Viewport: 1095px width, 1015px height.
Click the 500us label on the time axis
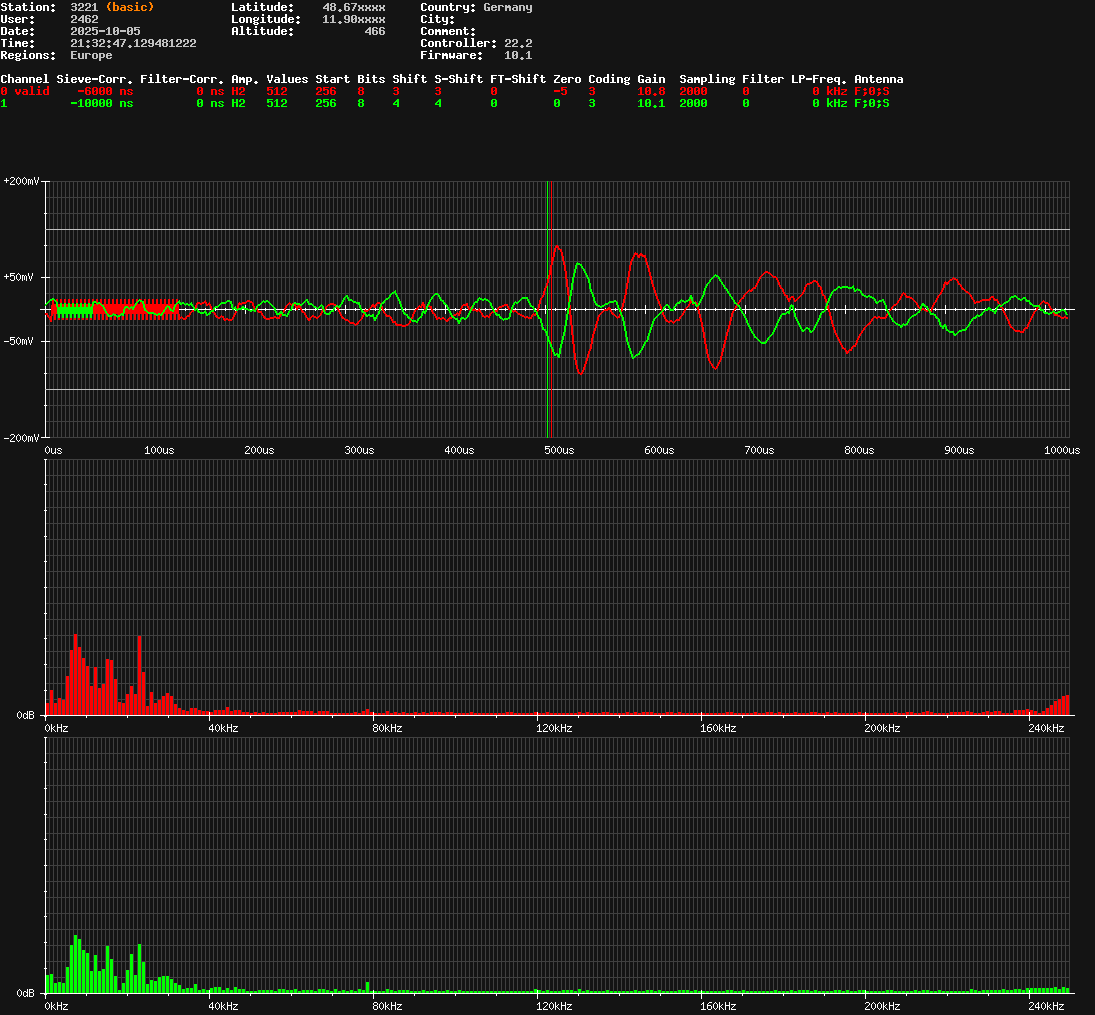pos(559,450)
